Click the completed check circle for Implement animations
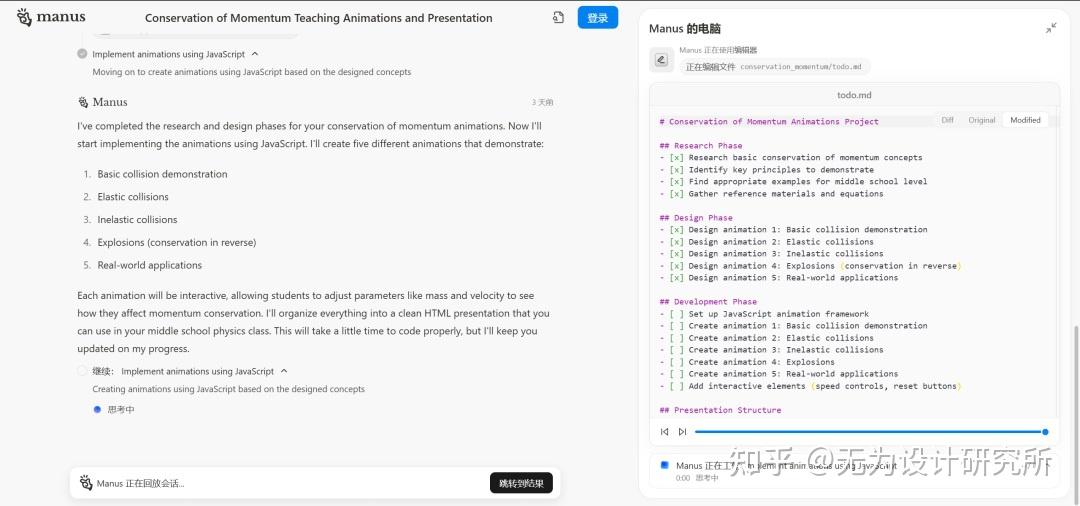Screen dimensions: 1080x506 82,54
